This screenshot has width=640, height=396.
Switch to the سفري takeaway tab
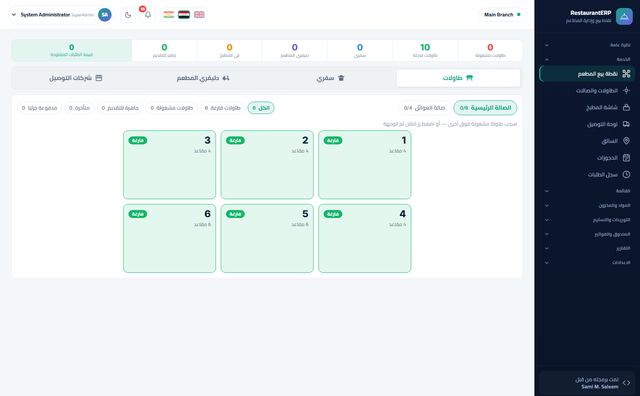(x=330, y=78)
